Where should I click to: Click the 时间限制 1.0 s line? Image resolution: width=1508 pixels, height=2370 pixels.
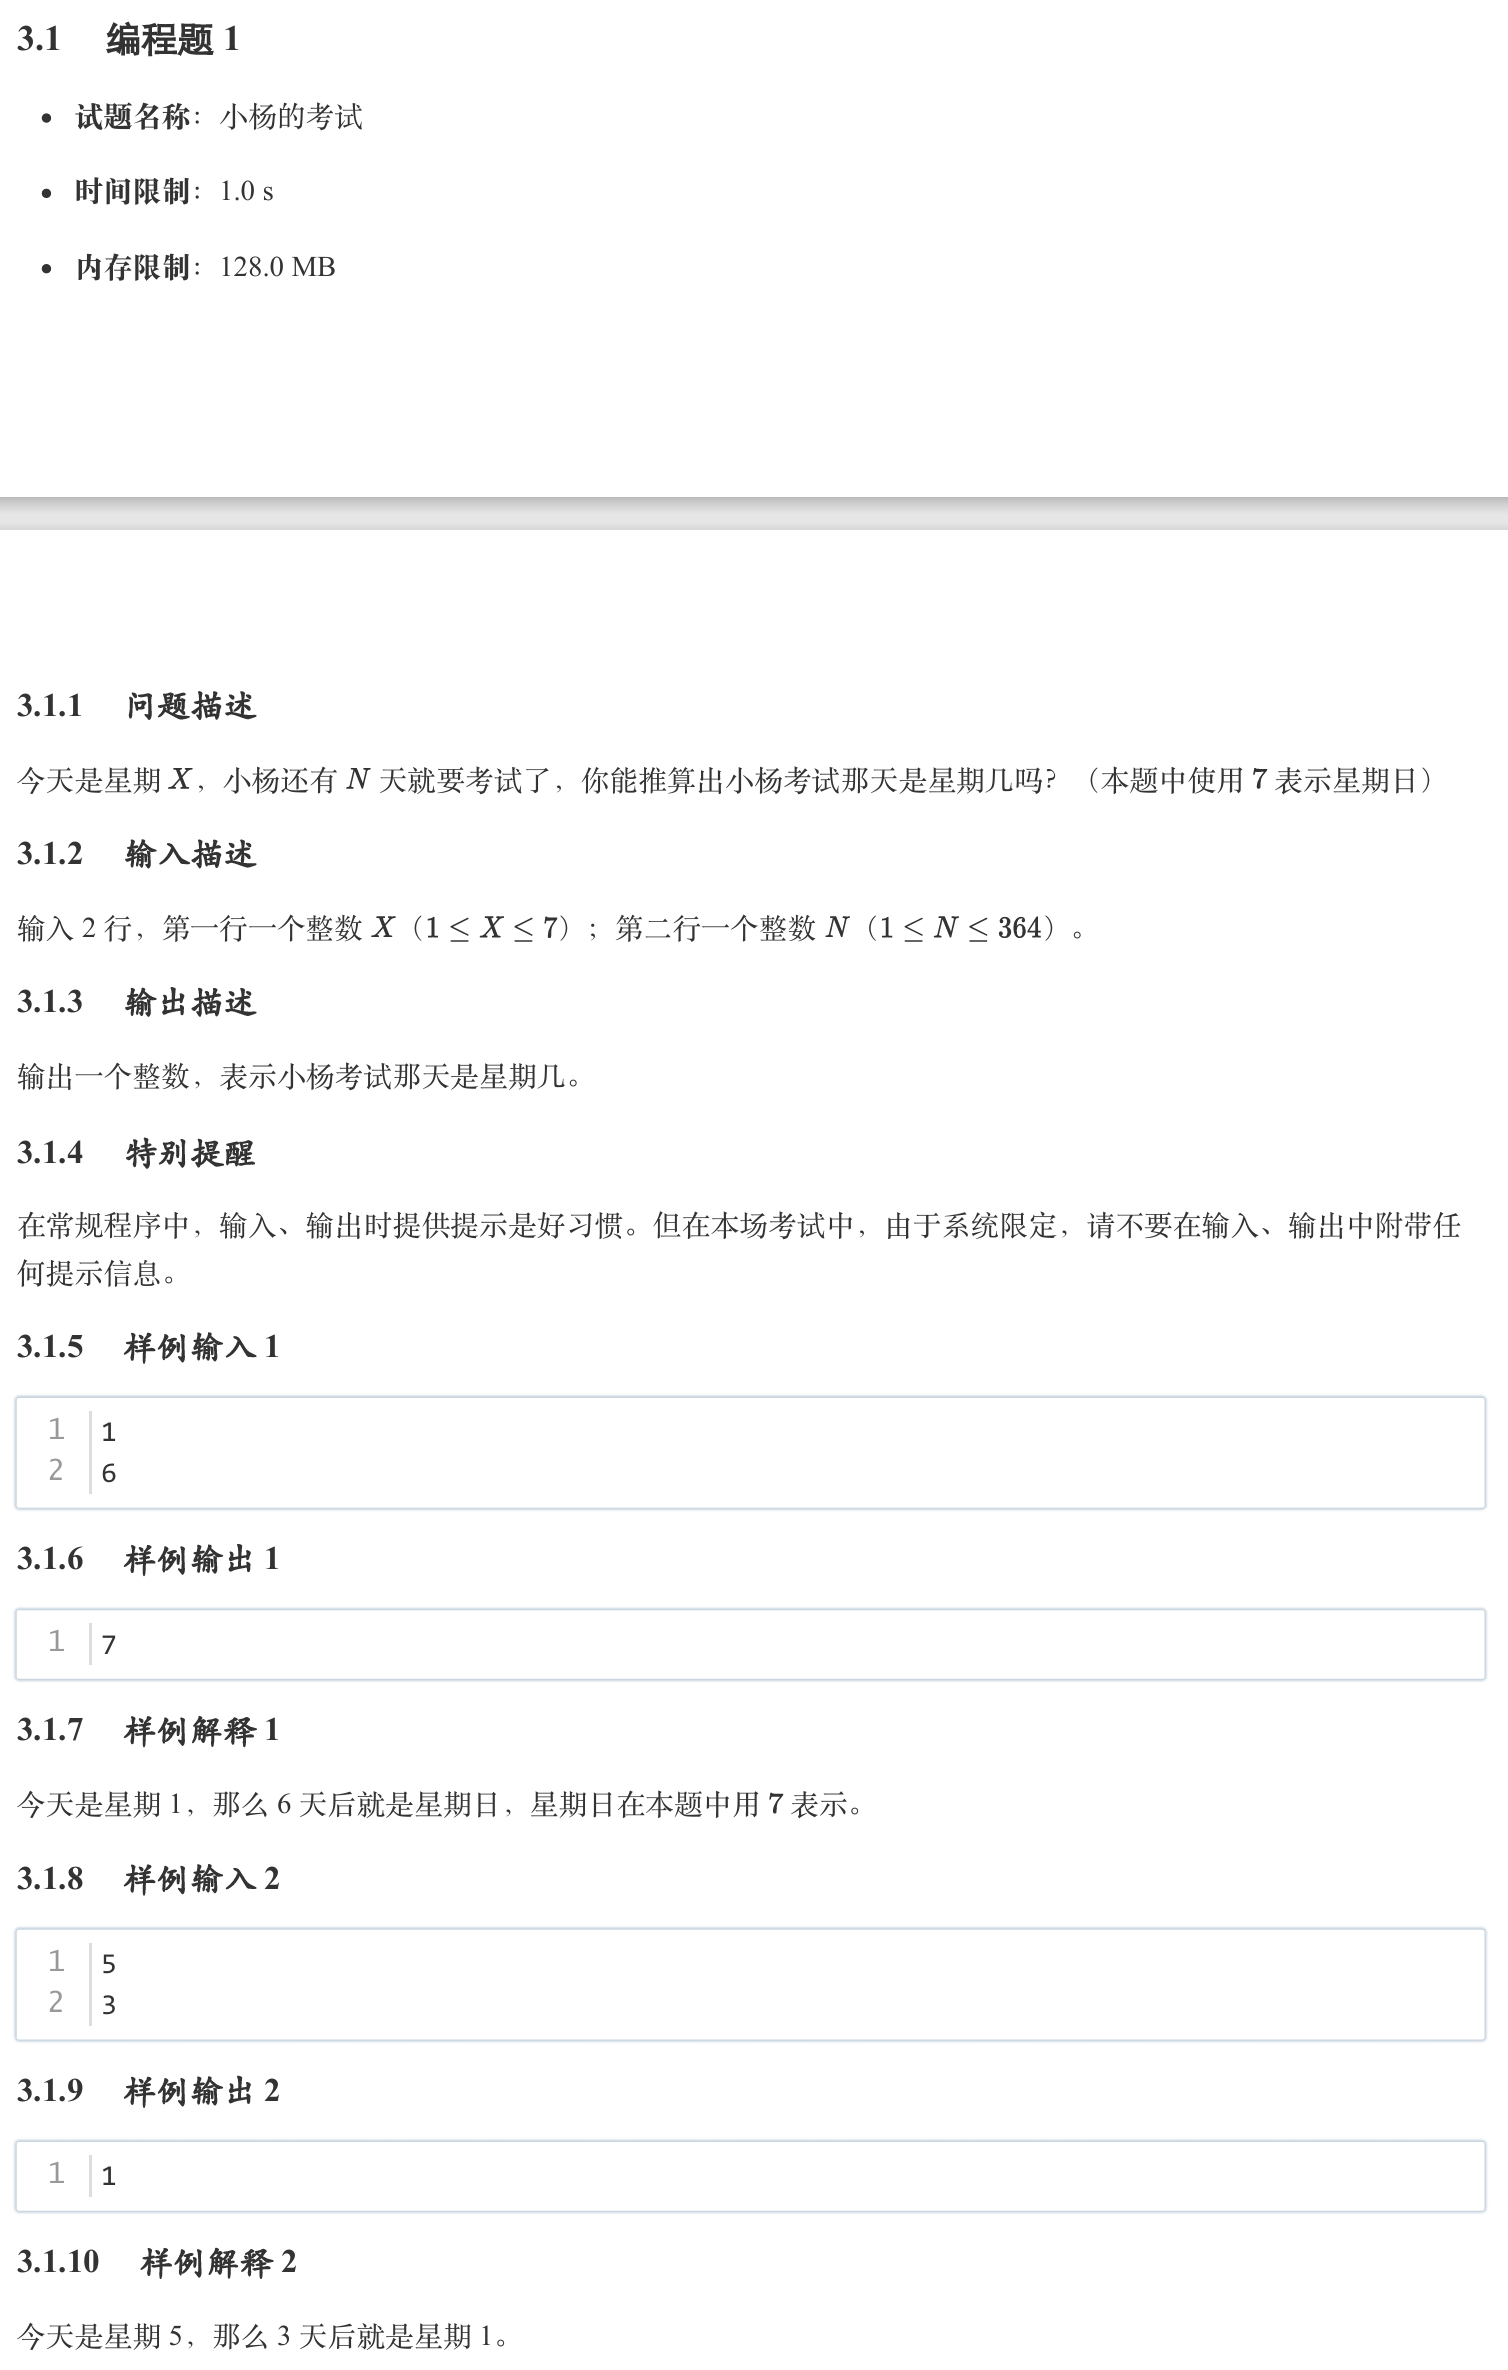(174, 191)
